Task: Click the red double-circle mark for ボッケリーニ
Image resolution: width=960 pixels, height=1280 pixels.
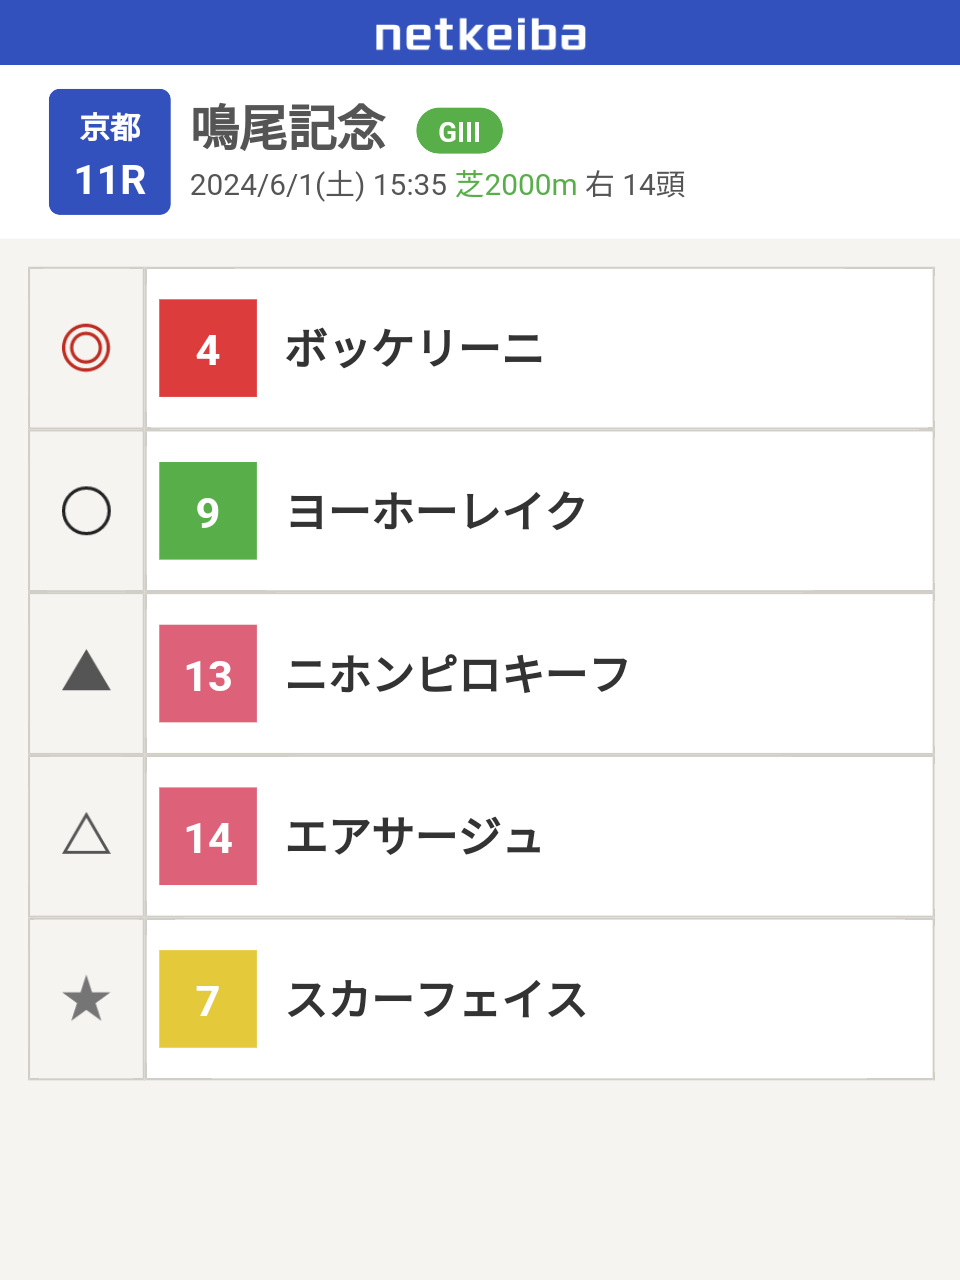Action: pos(86,348)
